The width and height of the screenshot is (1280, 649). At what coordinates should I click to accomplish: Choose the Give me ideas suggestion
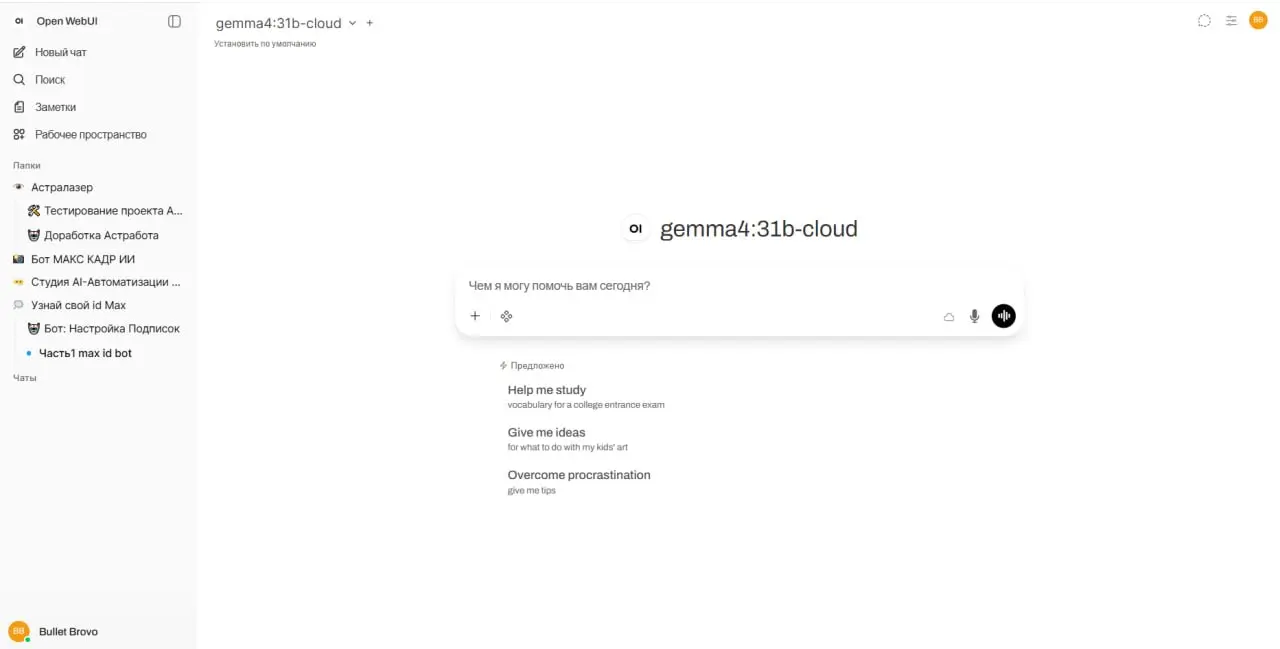point(568,439)
